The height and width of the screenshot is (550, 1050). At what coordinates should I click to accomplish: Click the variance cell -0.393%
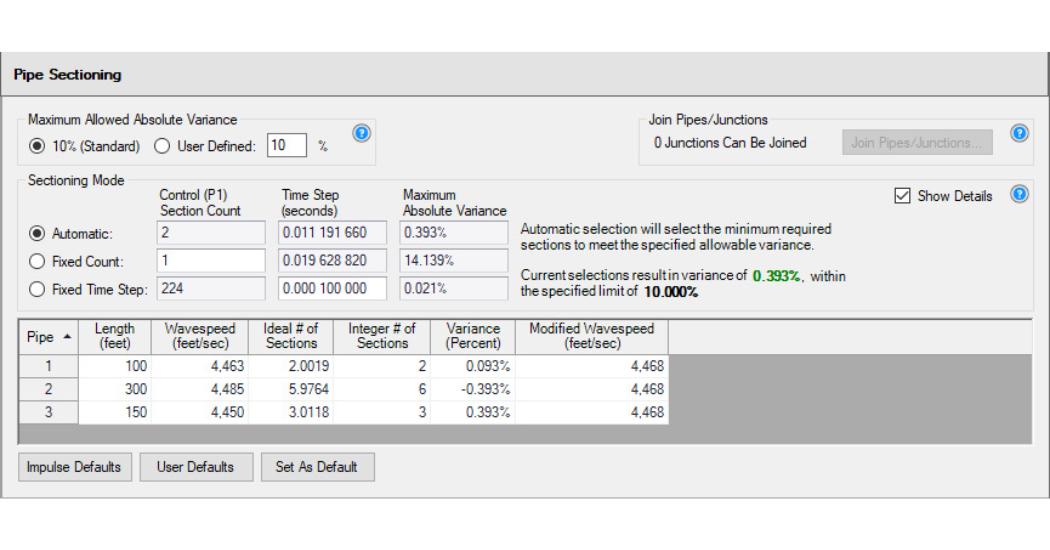coord(473,389)
